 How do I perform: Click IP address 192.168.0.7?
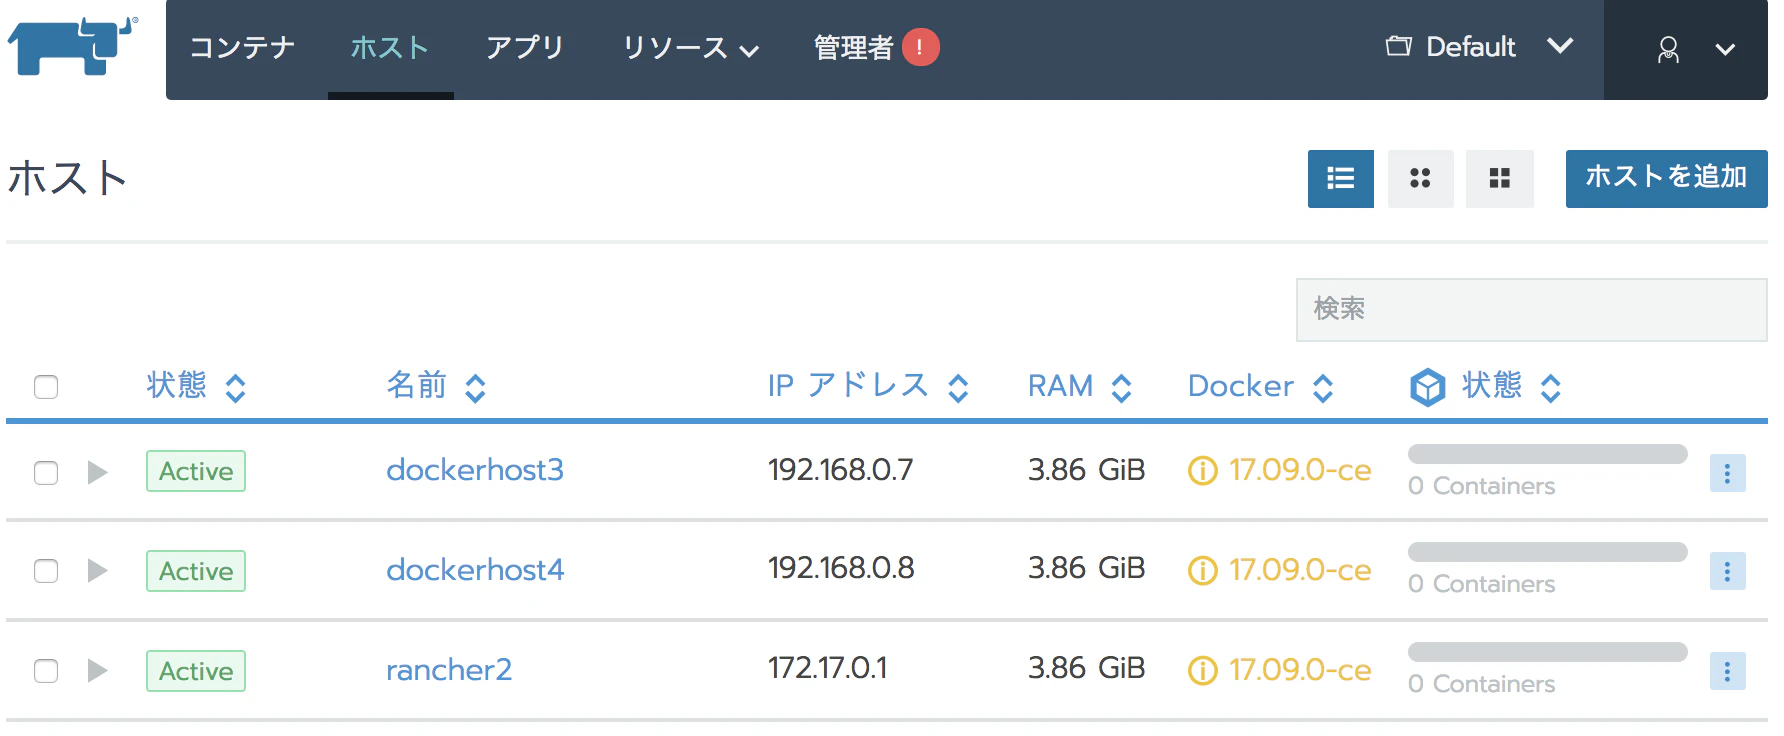coord(840,470)
